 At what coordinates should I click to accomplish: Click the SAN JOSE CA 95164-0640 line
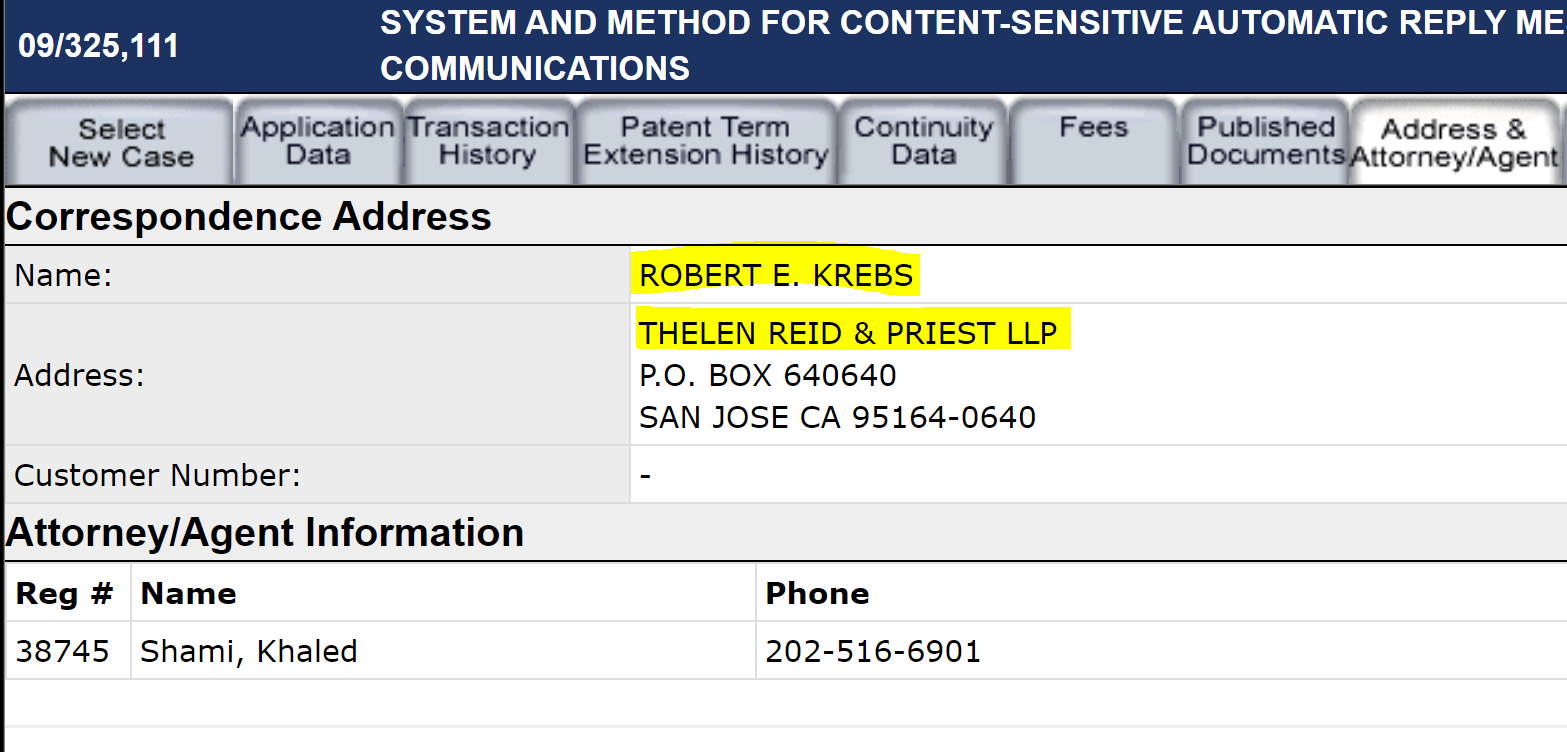(837, 417)
